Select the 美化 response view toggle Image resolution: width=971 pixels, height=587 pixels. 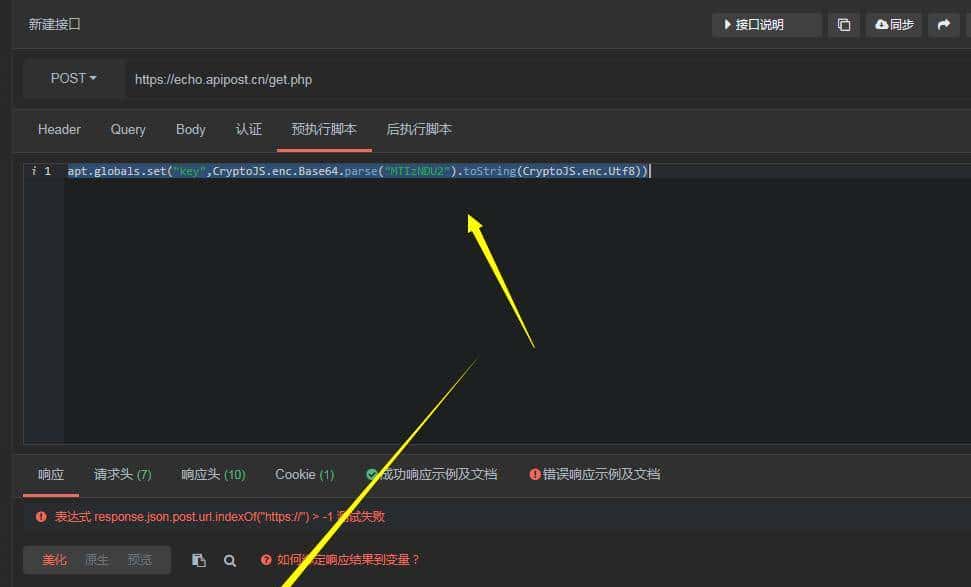point(54,560)
